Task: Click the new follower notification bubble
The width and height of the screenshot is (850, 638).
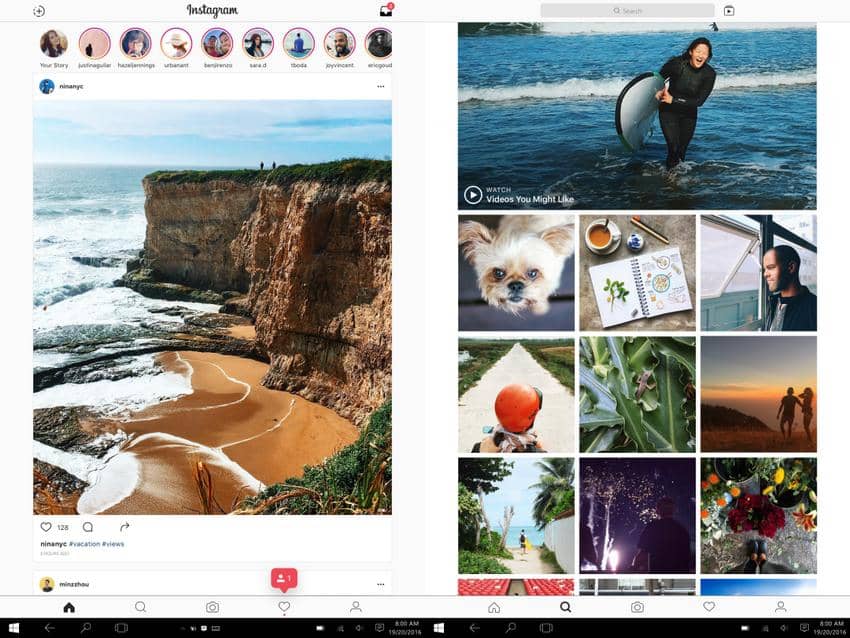Action: (x=284, y=579)
